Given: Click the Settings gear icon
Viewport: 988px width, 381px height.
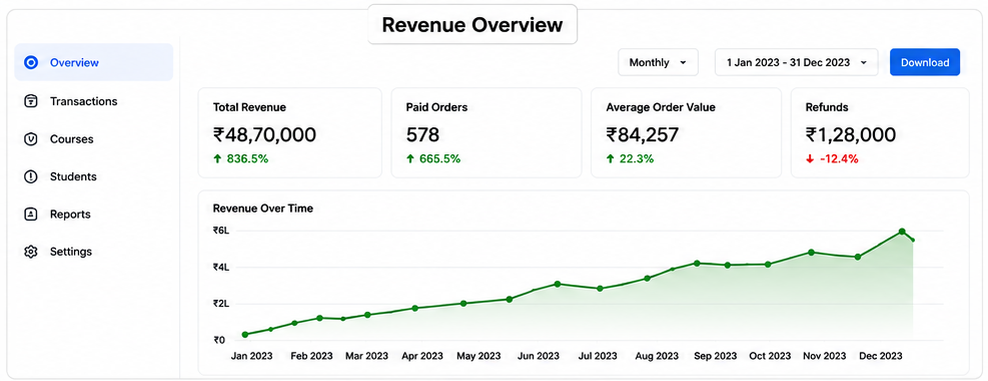Looking at the screenshot, I should (x=31, y=252).
